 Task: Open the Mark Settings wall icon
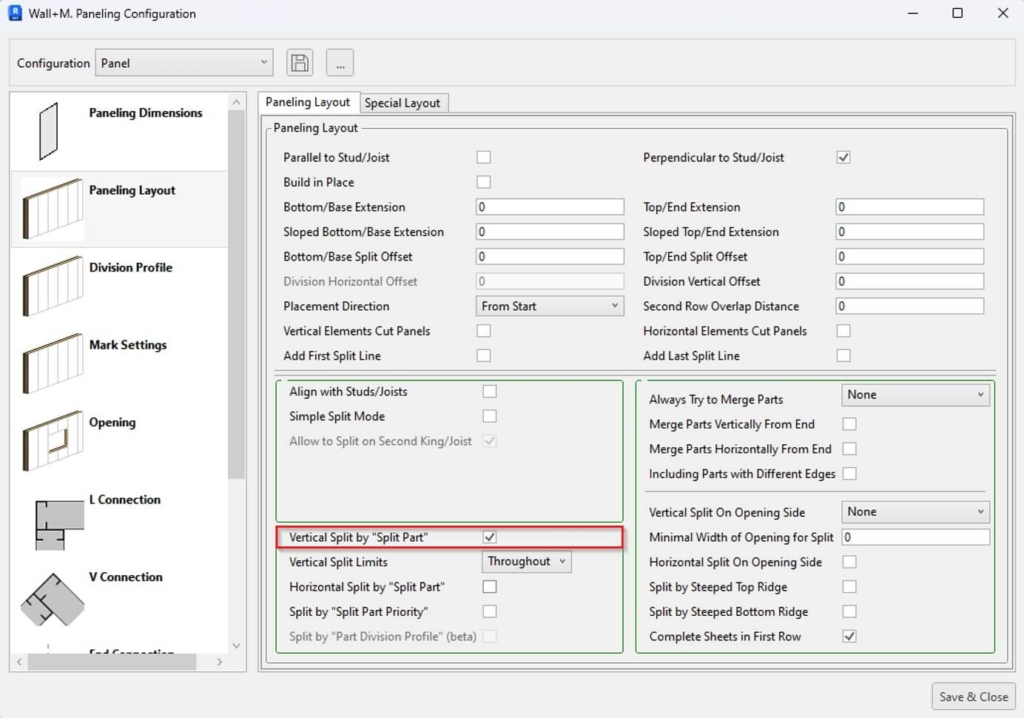(52, 363)
